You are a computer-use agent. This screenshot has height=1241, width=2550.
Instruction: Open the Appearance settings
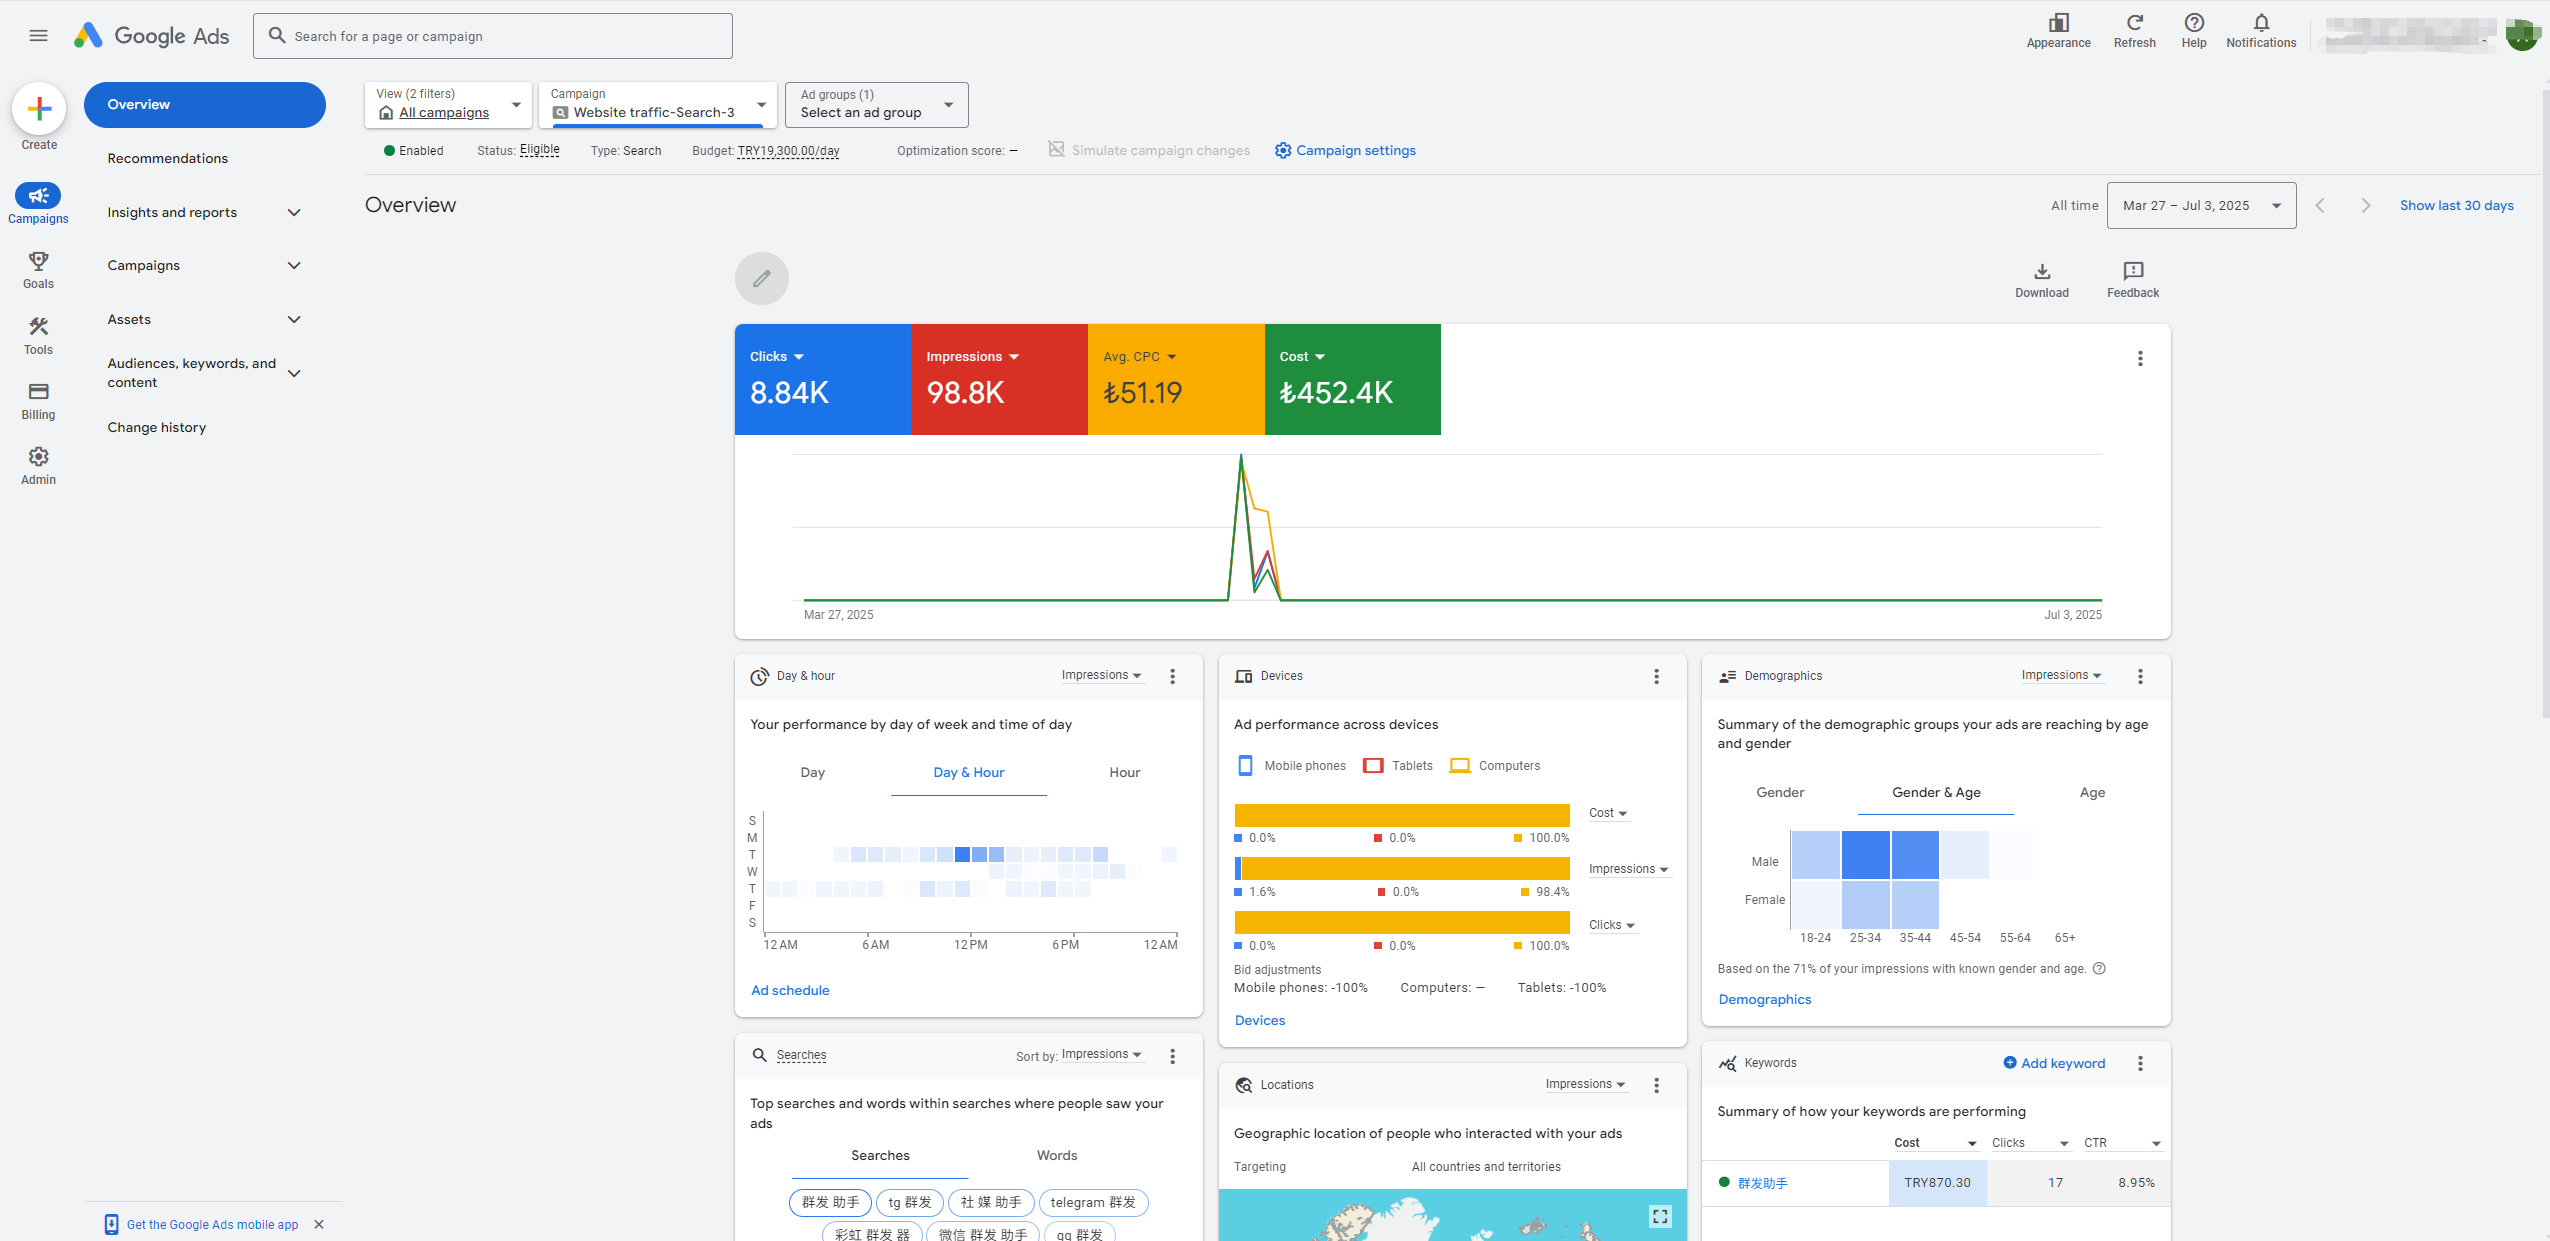(x=2058, y=31)
